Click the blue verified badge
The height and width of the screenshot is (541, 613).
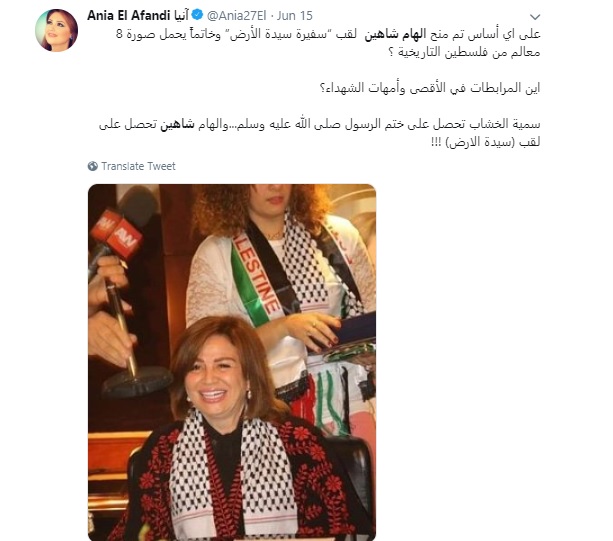point(197,15)
